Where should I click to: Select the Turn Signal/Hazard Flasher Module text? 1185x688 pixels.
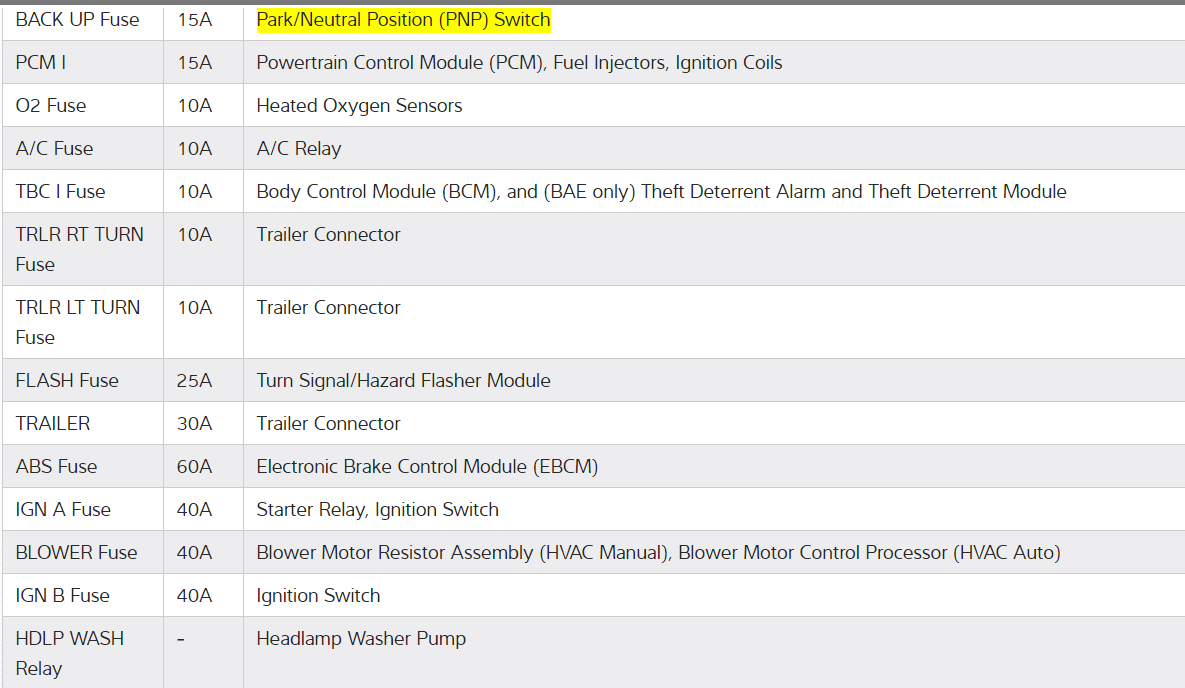click(x=403, y=381)
